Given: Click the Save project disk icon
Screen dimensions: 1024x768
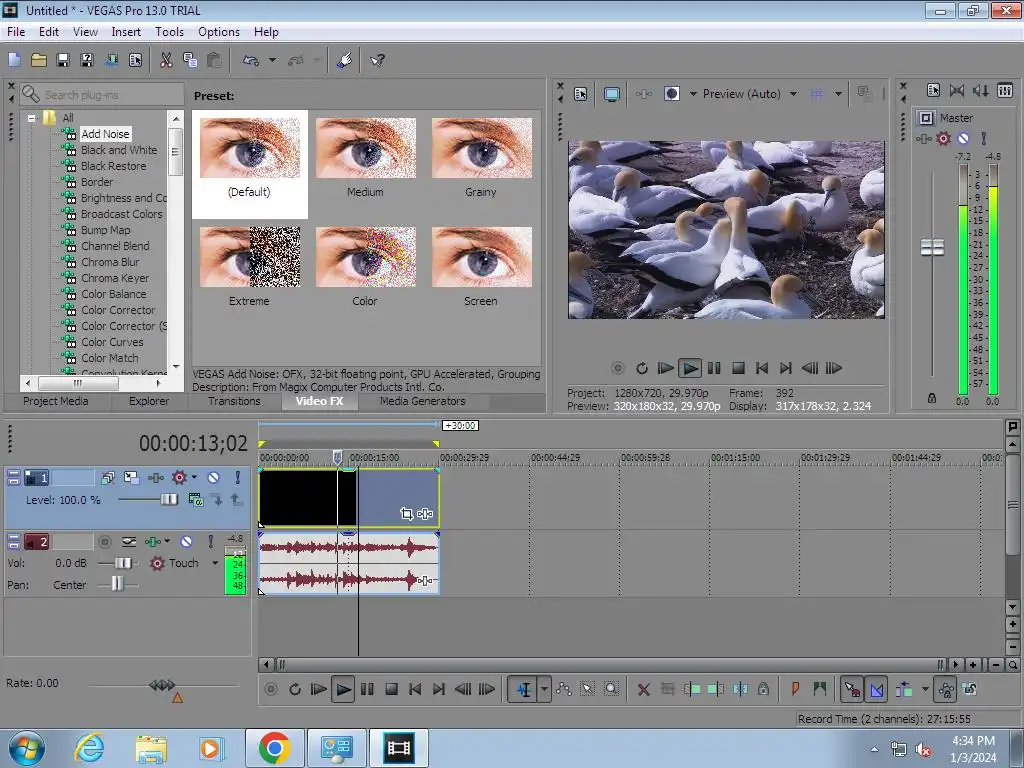Looking at the screenshot, I should [63, 60].
